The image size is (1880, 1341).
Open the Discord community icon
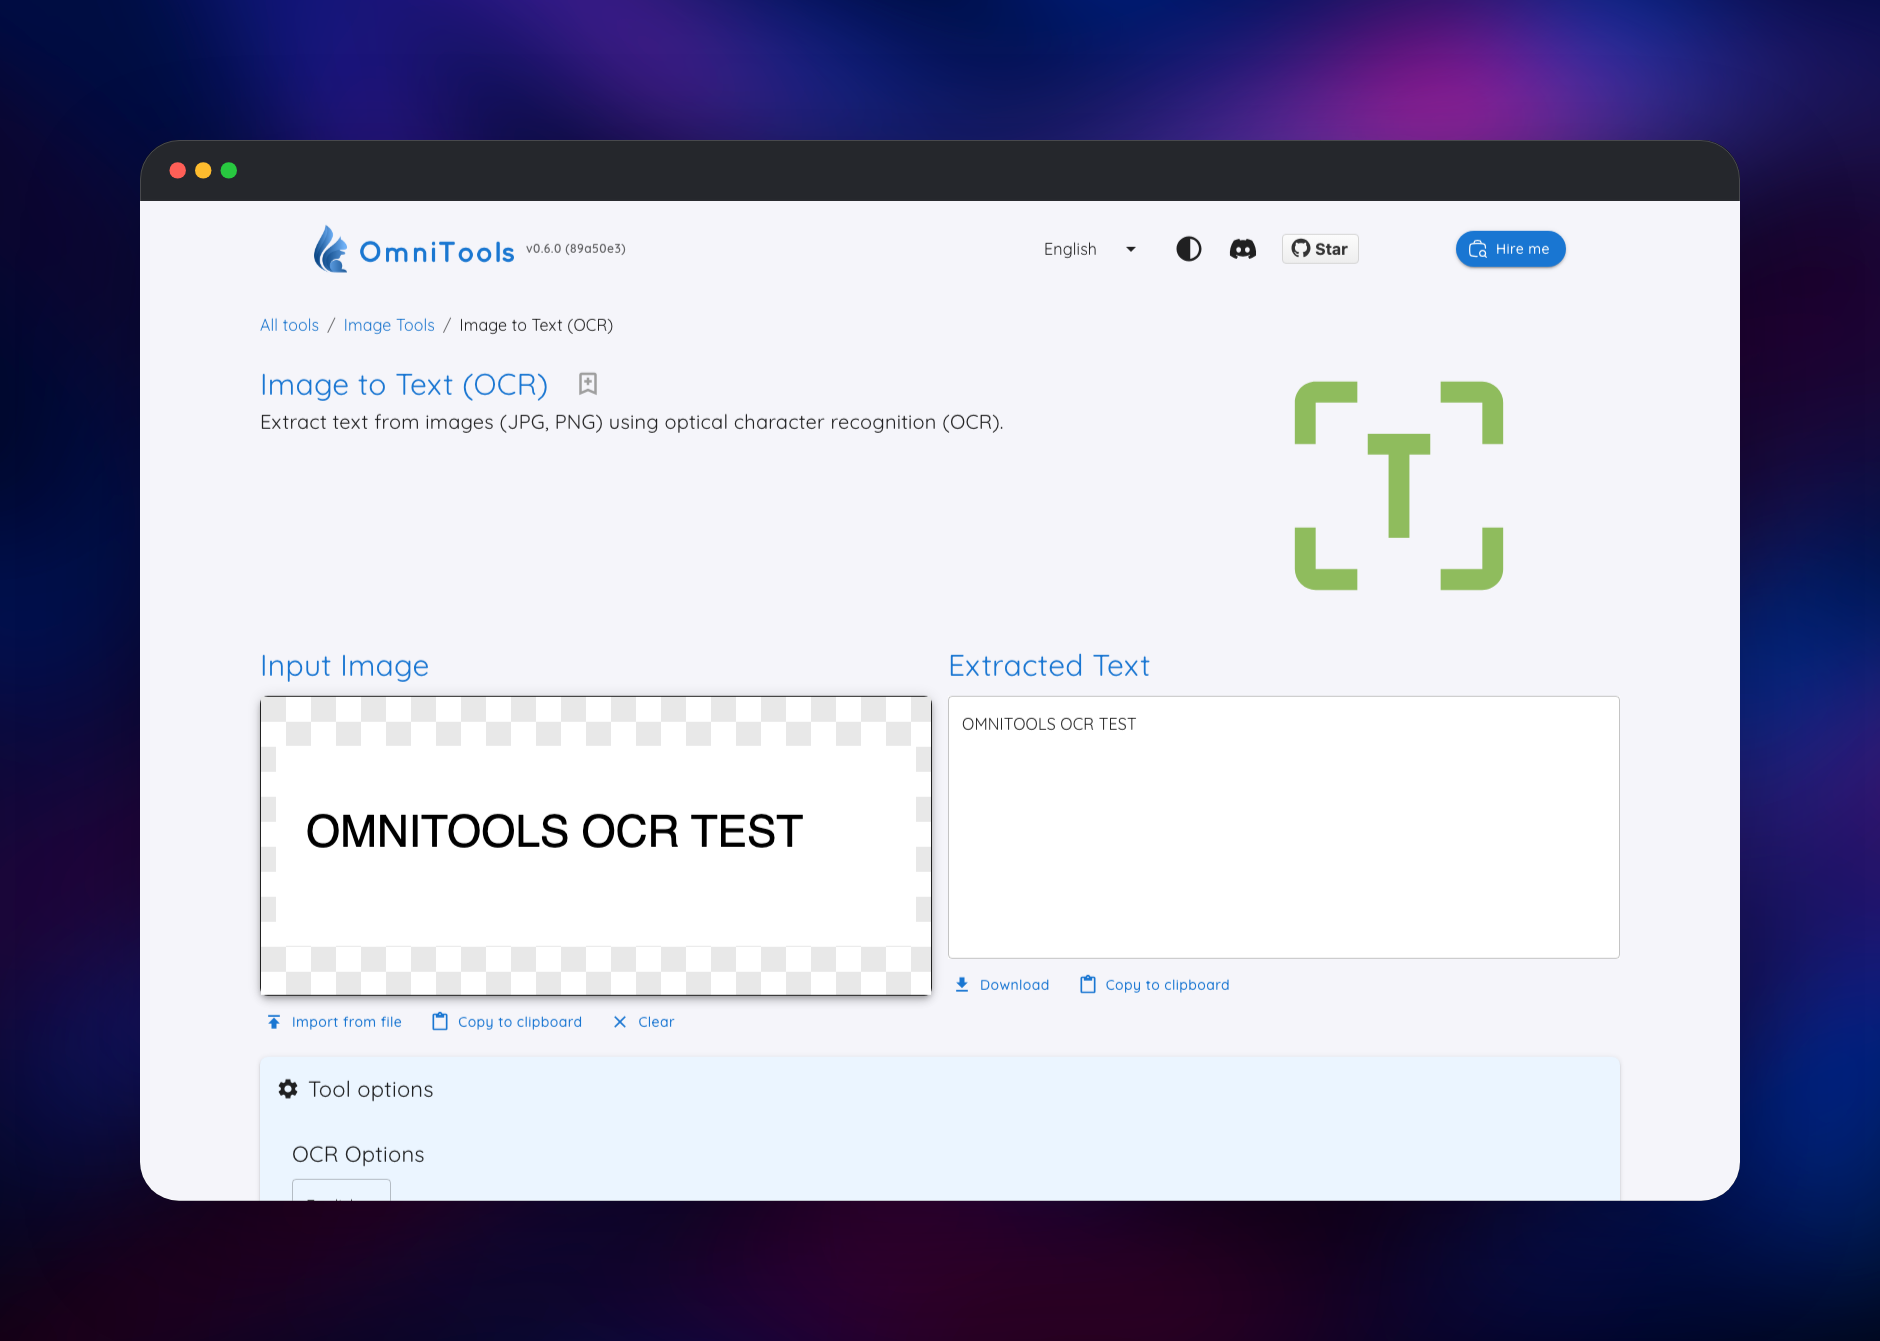(x=1243, y=249)
